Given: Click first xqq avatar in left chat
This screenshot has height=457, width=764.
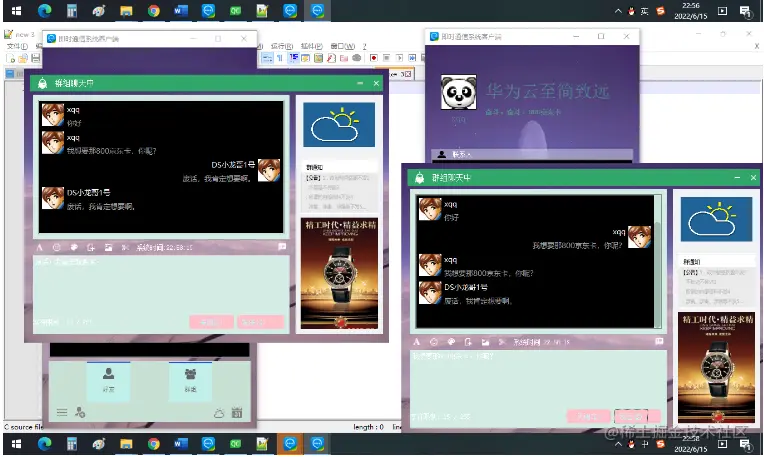Looking at the screenshot, I should click(53, 115).
